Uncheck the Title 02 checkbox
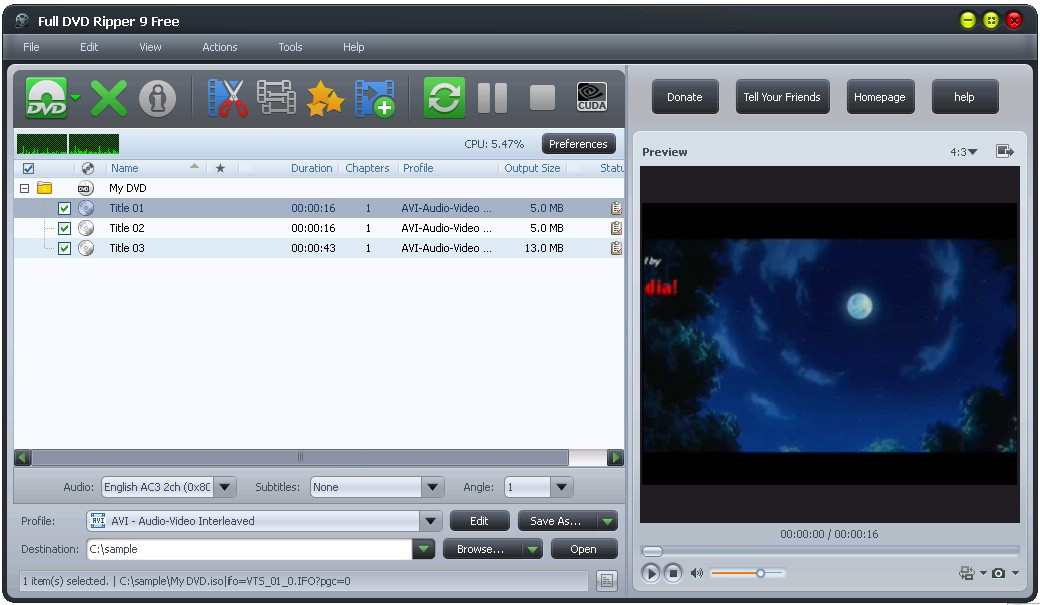Viewport: 1040px width, 605px height. 64,227
